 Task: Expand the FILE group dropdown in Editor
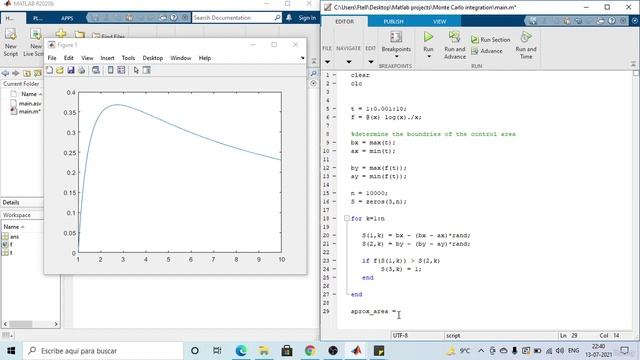pyautogui.click(x=327, y=62)
